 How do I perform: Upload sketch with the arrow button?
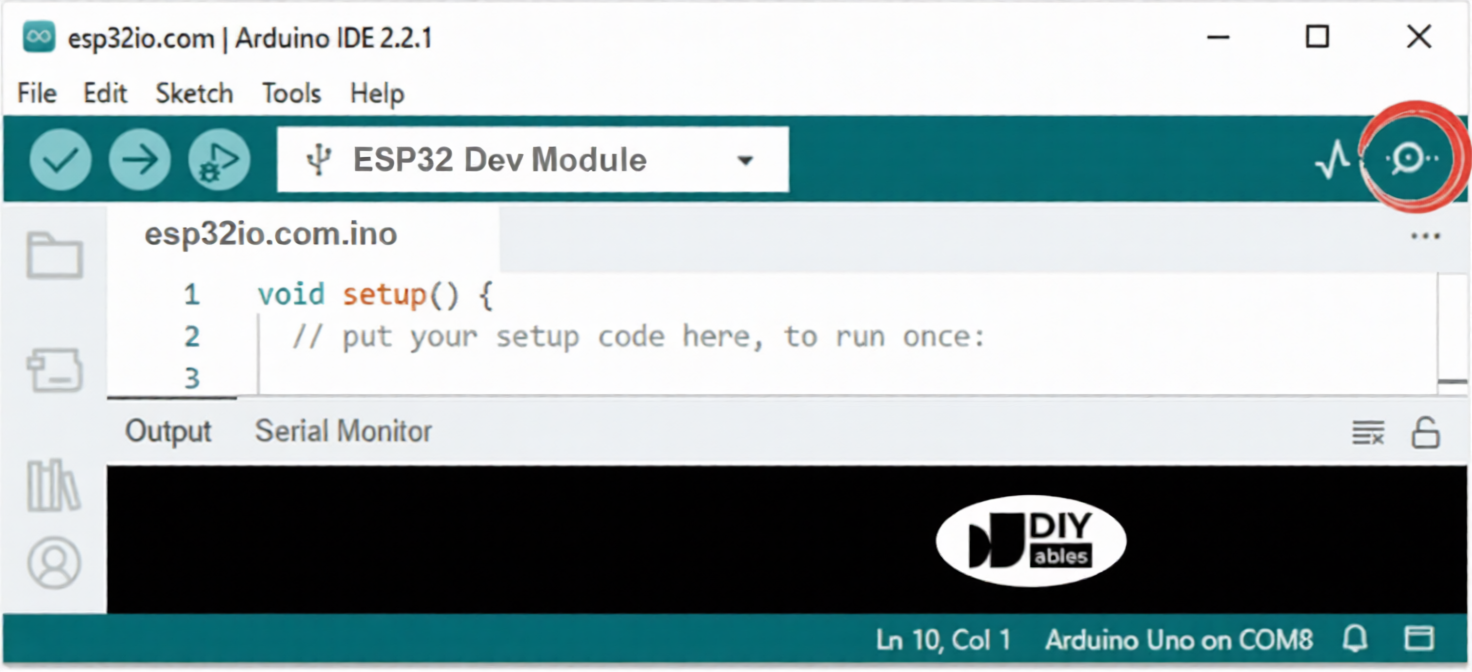140,159
